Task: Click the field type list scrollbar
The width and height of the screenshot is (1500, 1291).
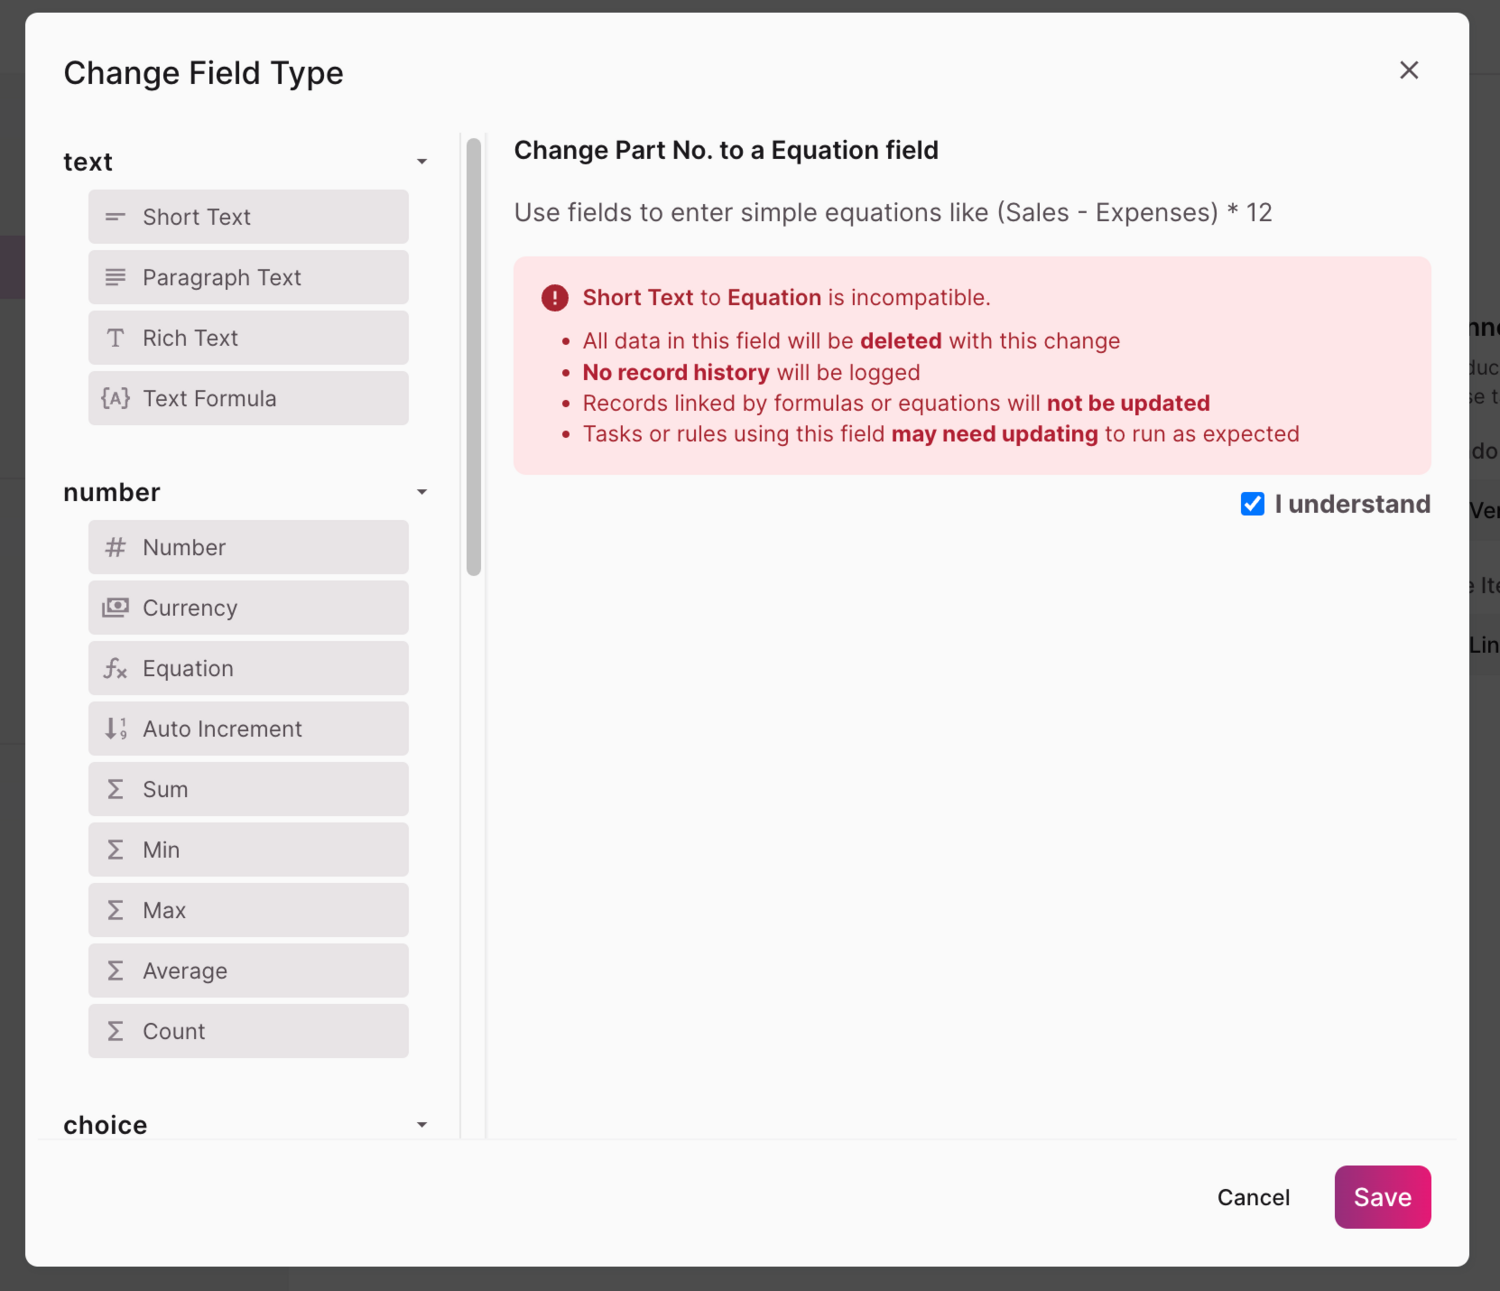Action: (x=474, y=357)
